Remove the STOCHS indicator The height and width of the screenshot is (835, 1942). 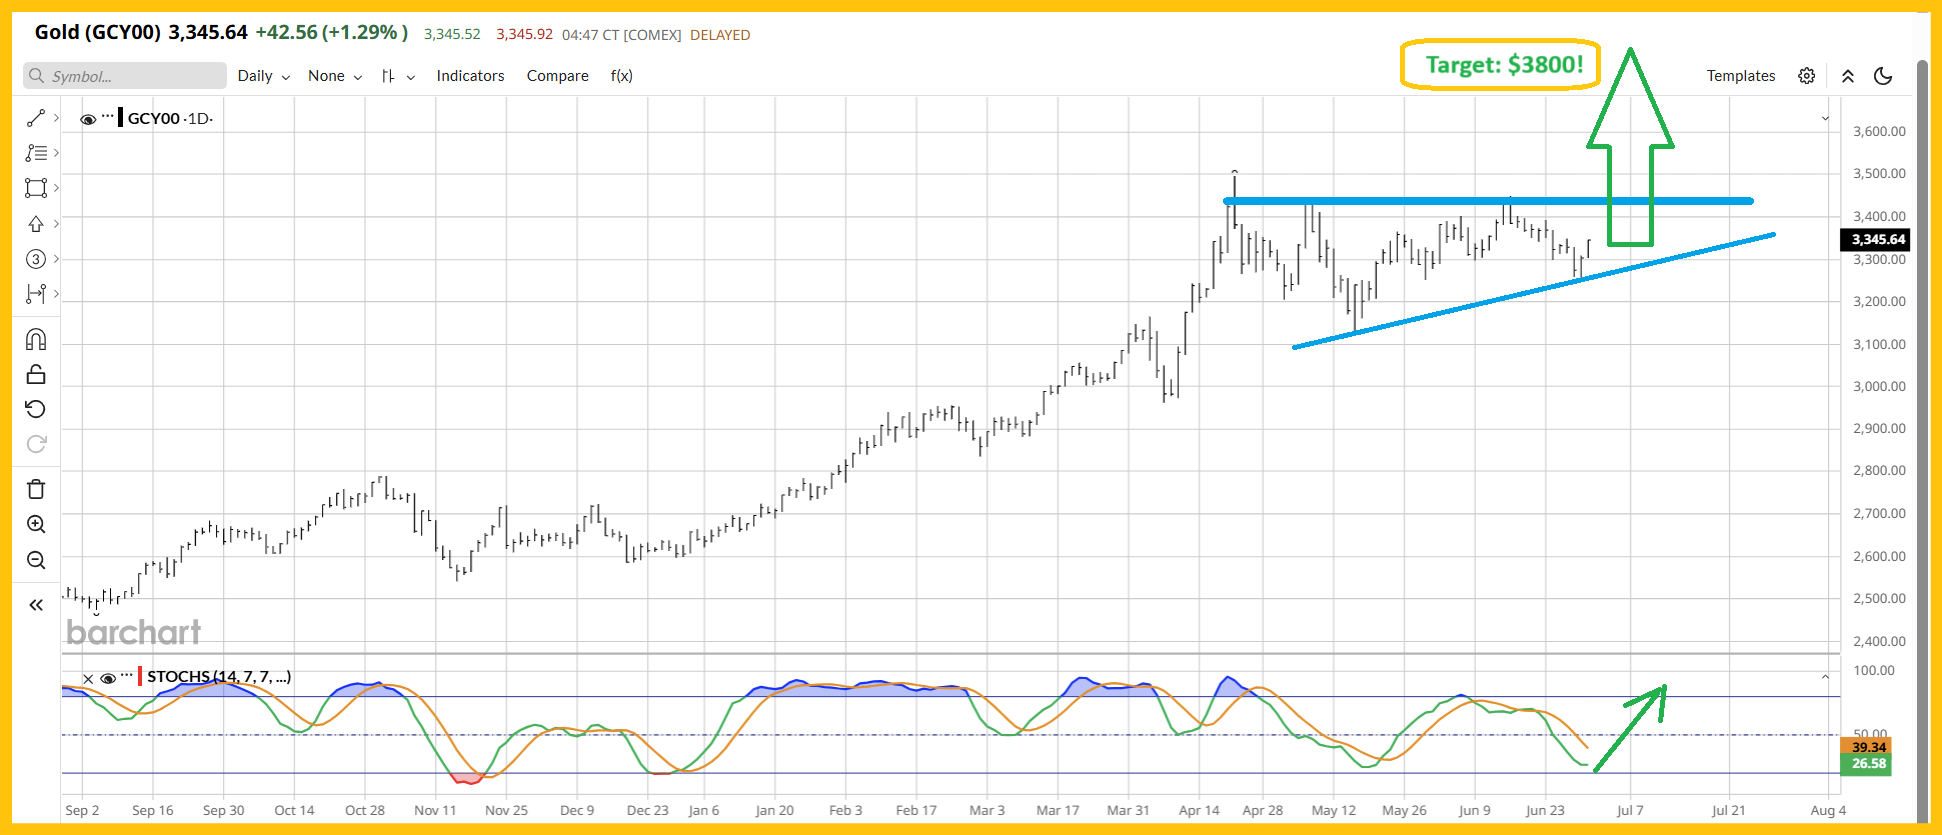(x=88, y=678)
